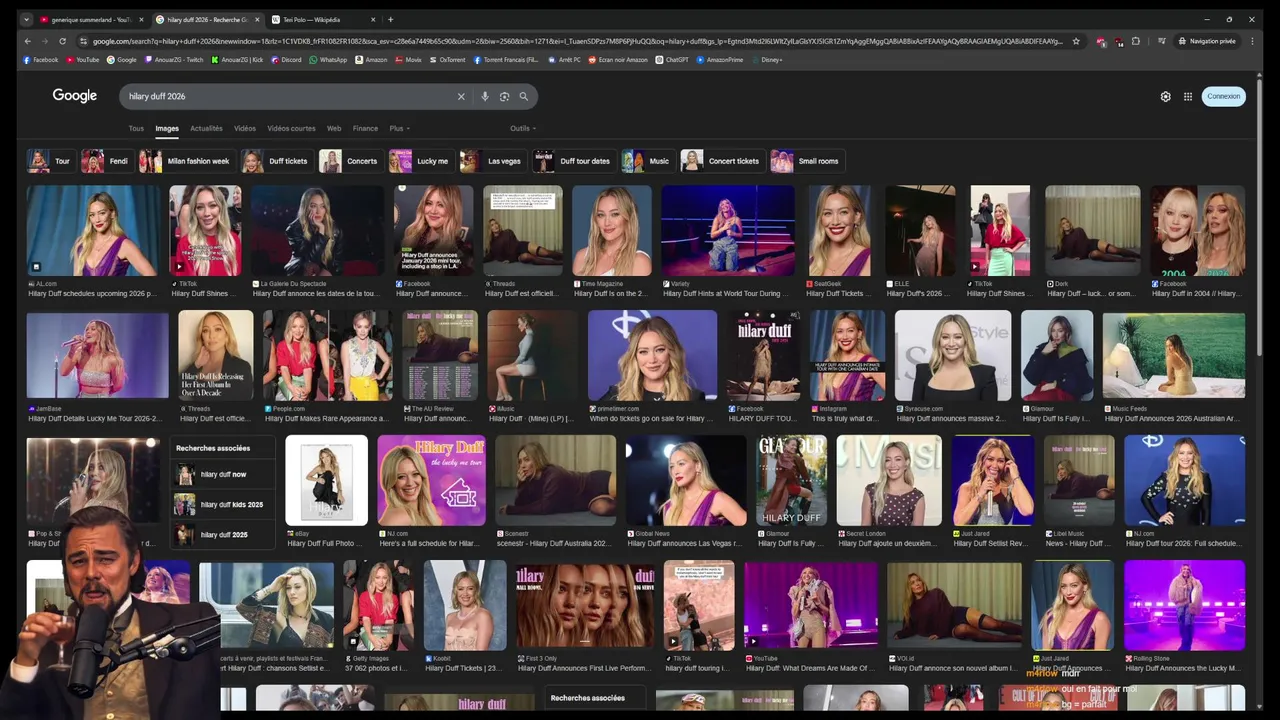Go back with the browser back arrow
Image resolution: width=1280 pixels, height=720 pixels.
(x=27, y=41)
